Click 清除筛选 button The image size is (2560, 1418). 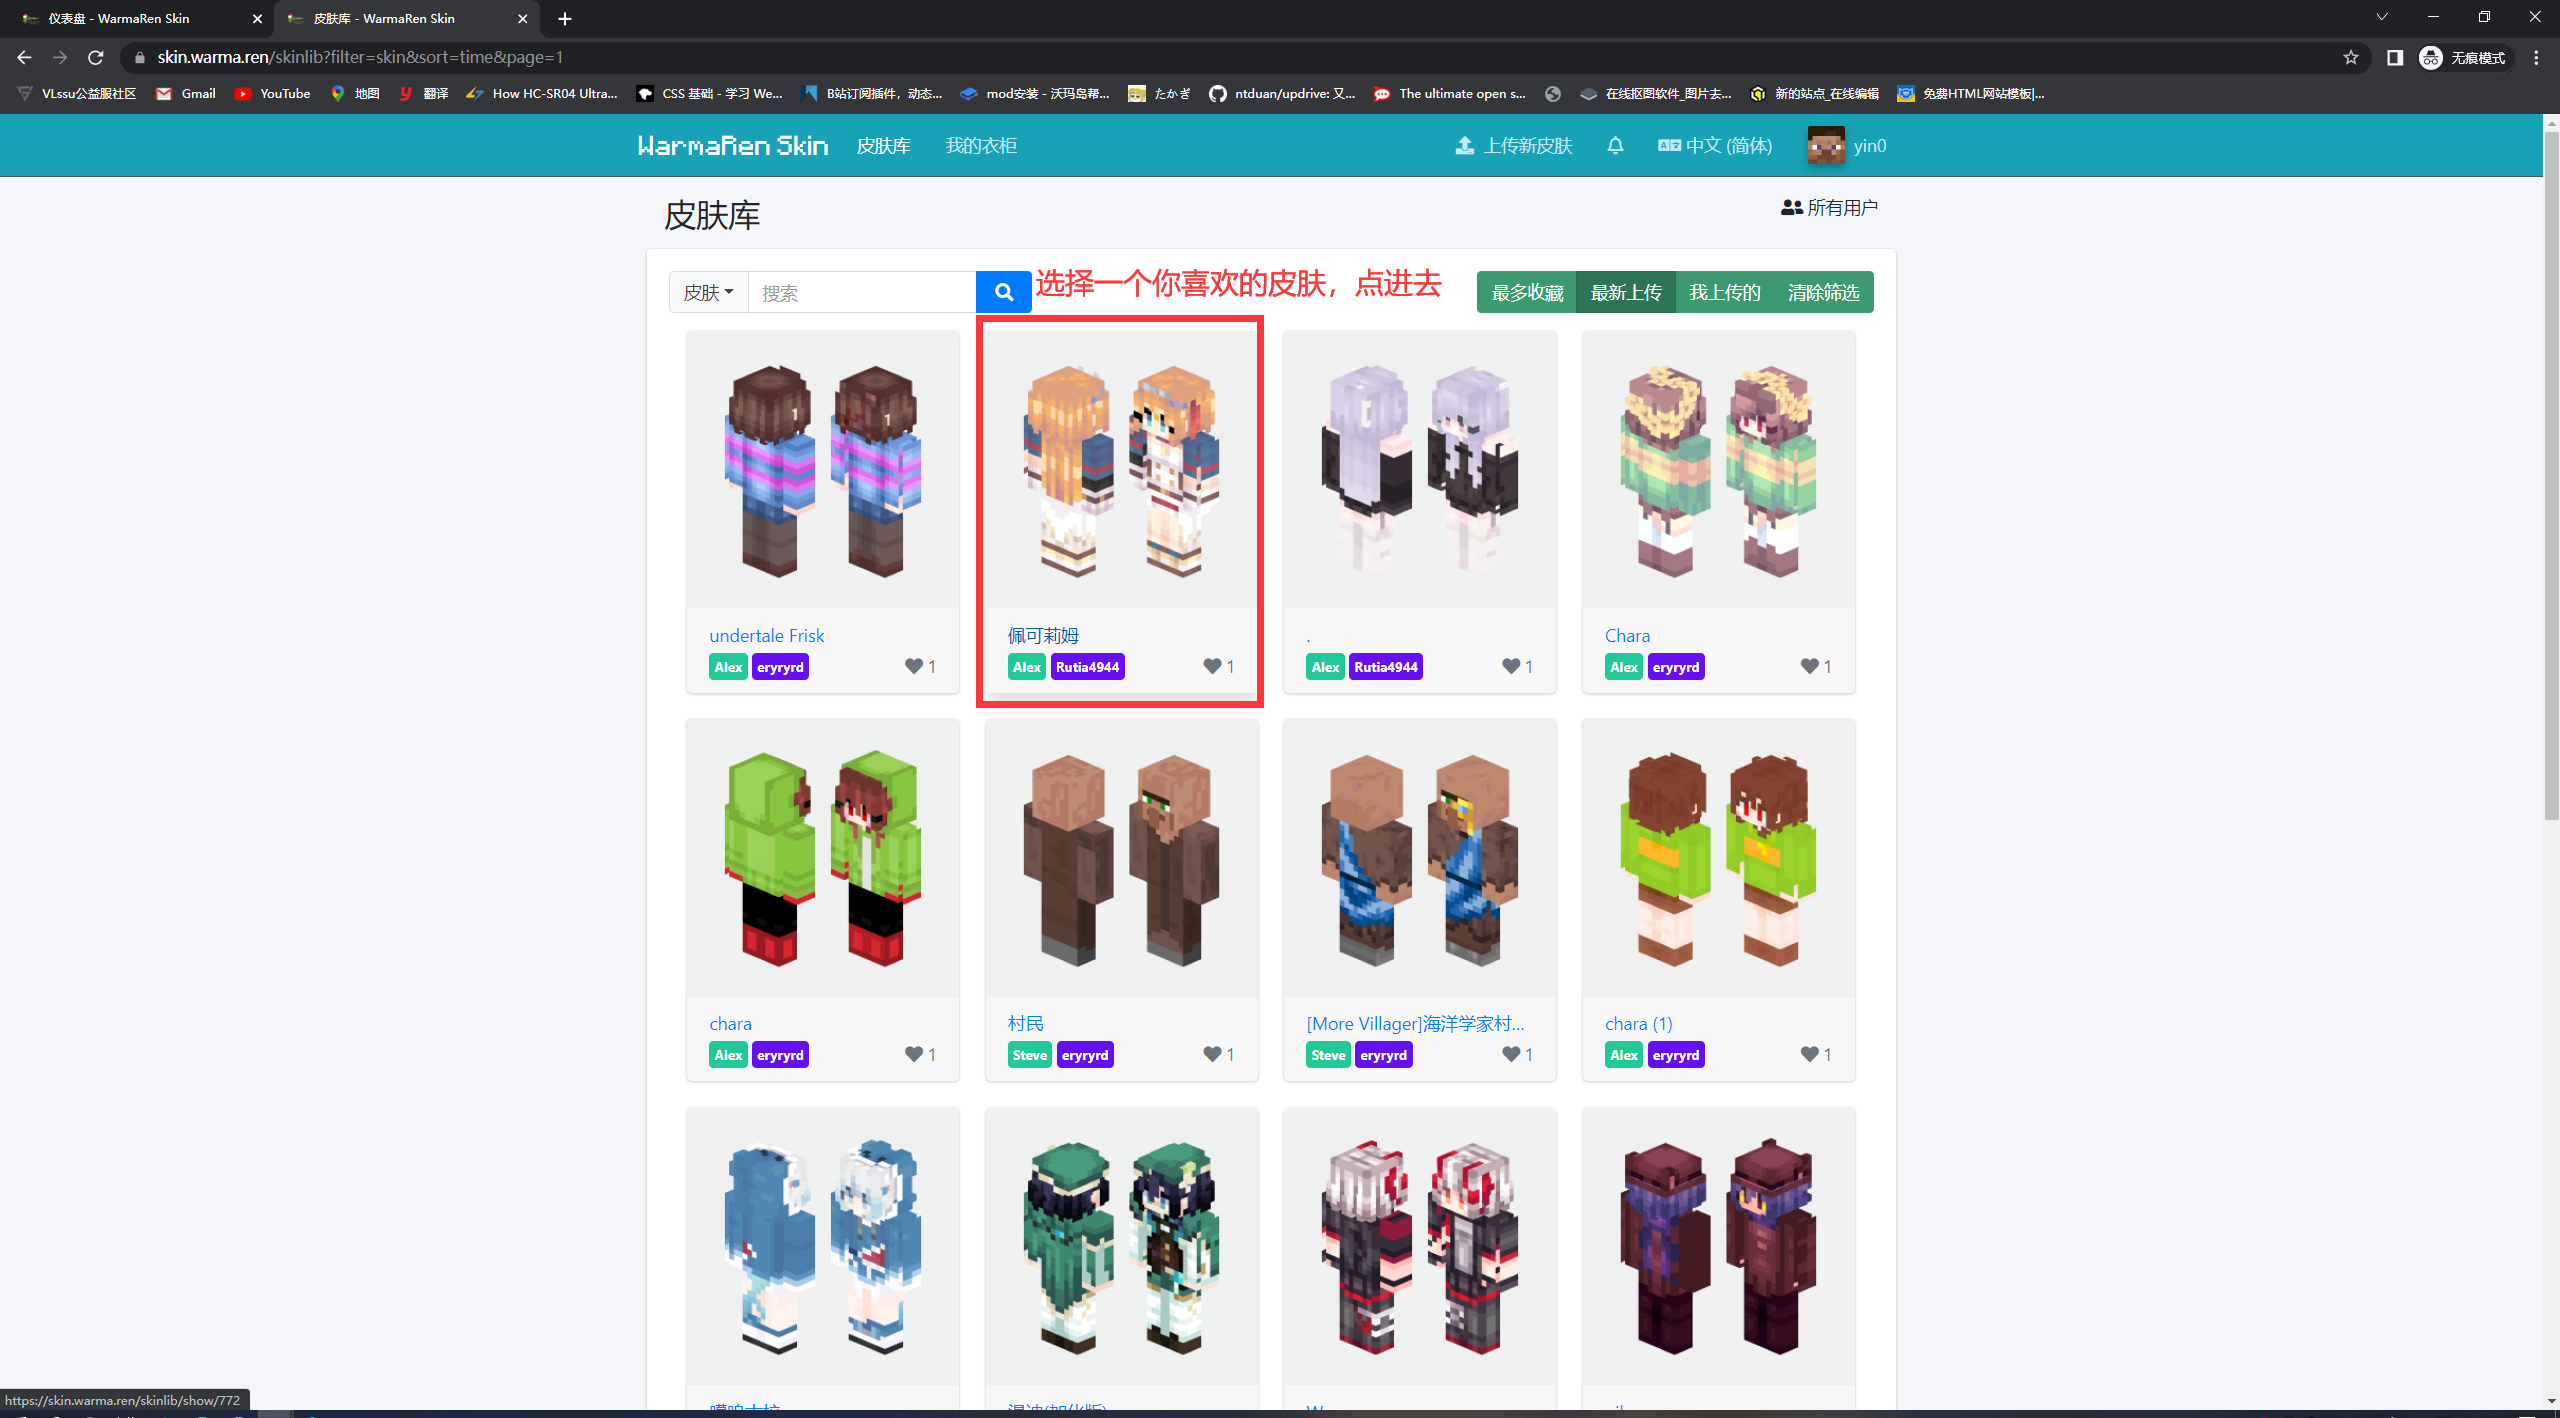[x=1823, y=292]
